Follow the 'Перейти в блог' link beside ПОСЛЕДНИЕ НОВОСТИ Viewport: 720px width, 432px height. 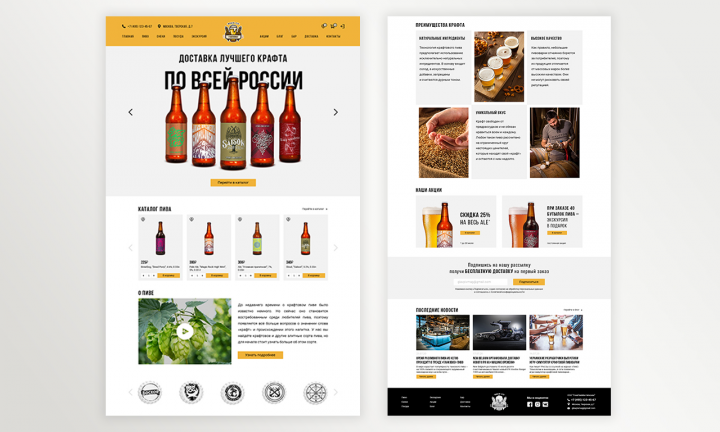coord(573,310)
